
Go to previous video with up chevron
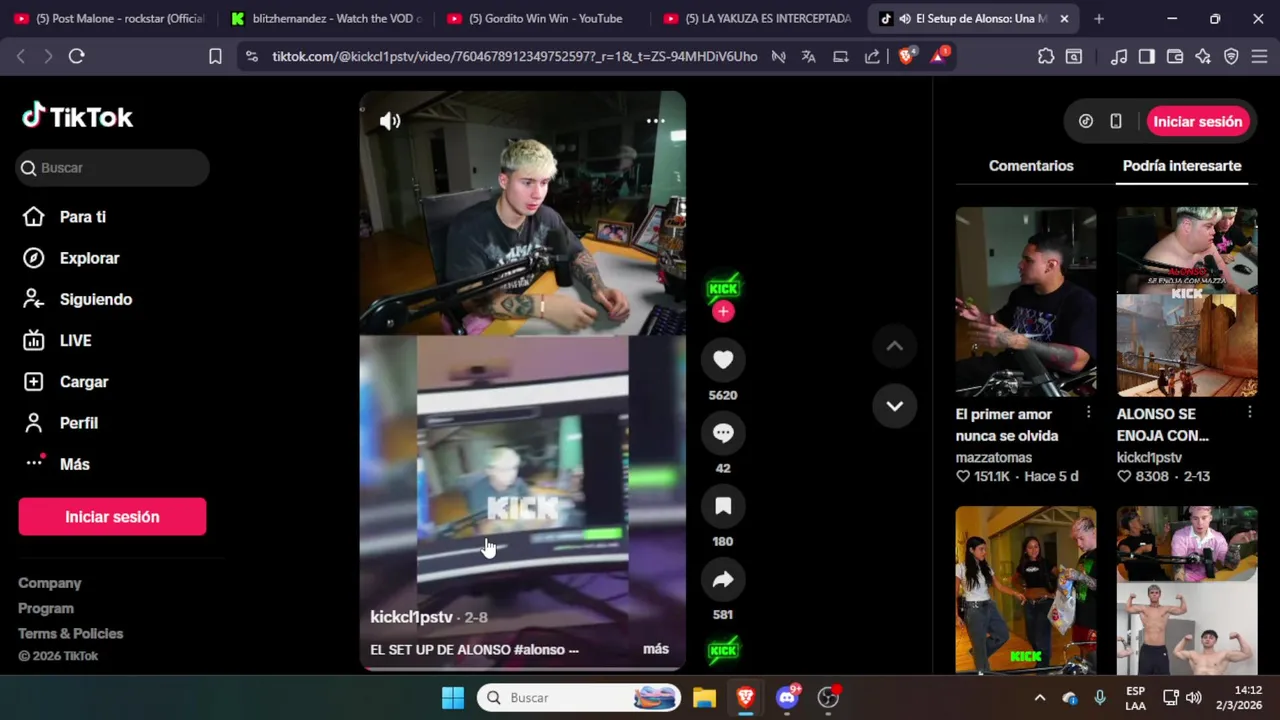tap(894, 346)
